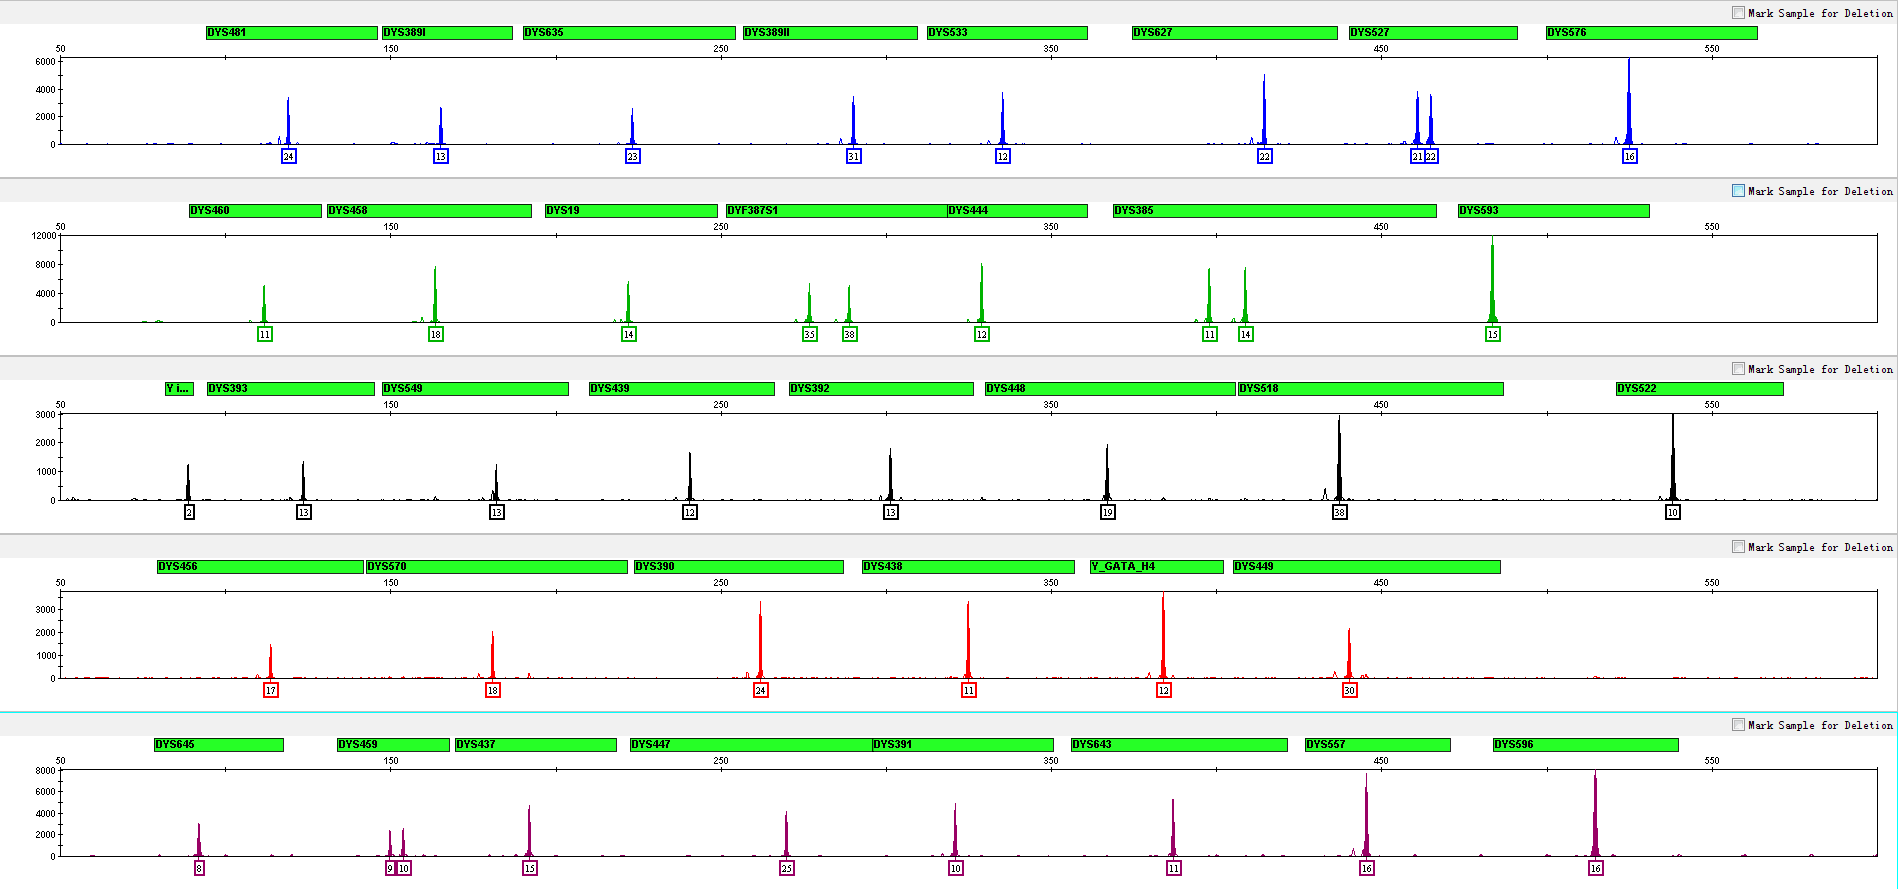Viewport: 1898px width, 889px height.
Task: Click the DYS596 marker header
Action: click(x=1585, y=745)
